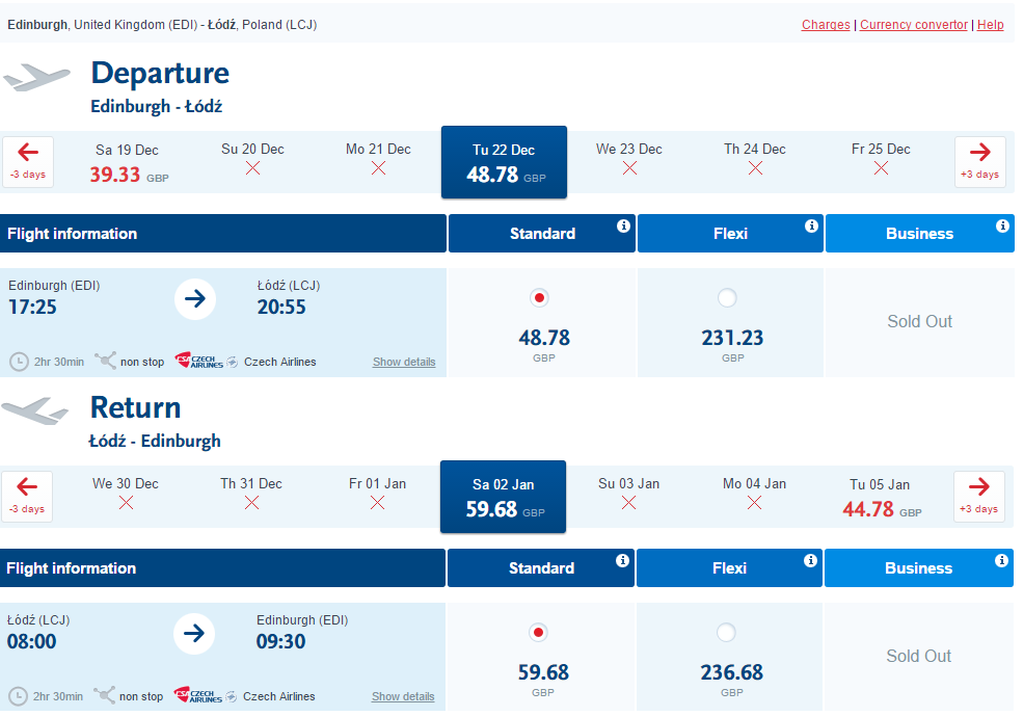Advance return dates by +3 days
The width and height of the screenshot is (1024, 717).
(x=979, y=496)
